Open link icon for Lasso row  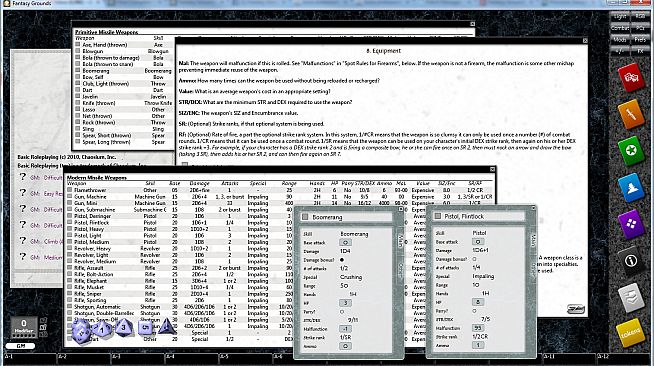click(x=78, y=109)
